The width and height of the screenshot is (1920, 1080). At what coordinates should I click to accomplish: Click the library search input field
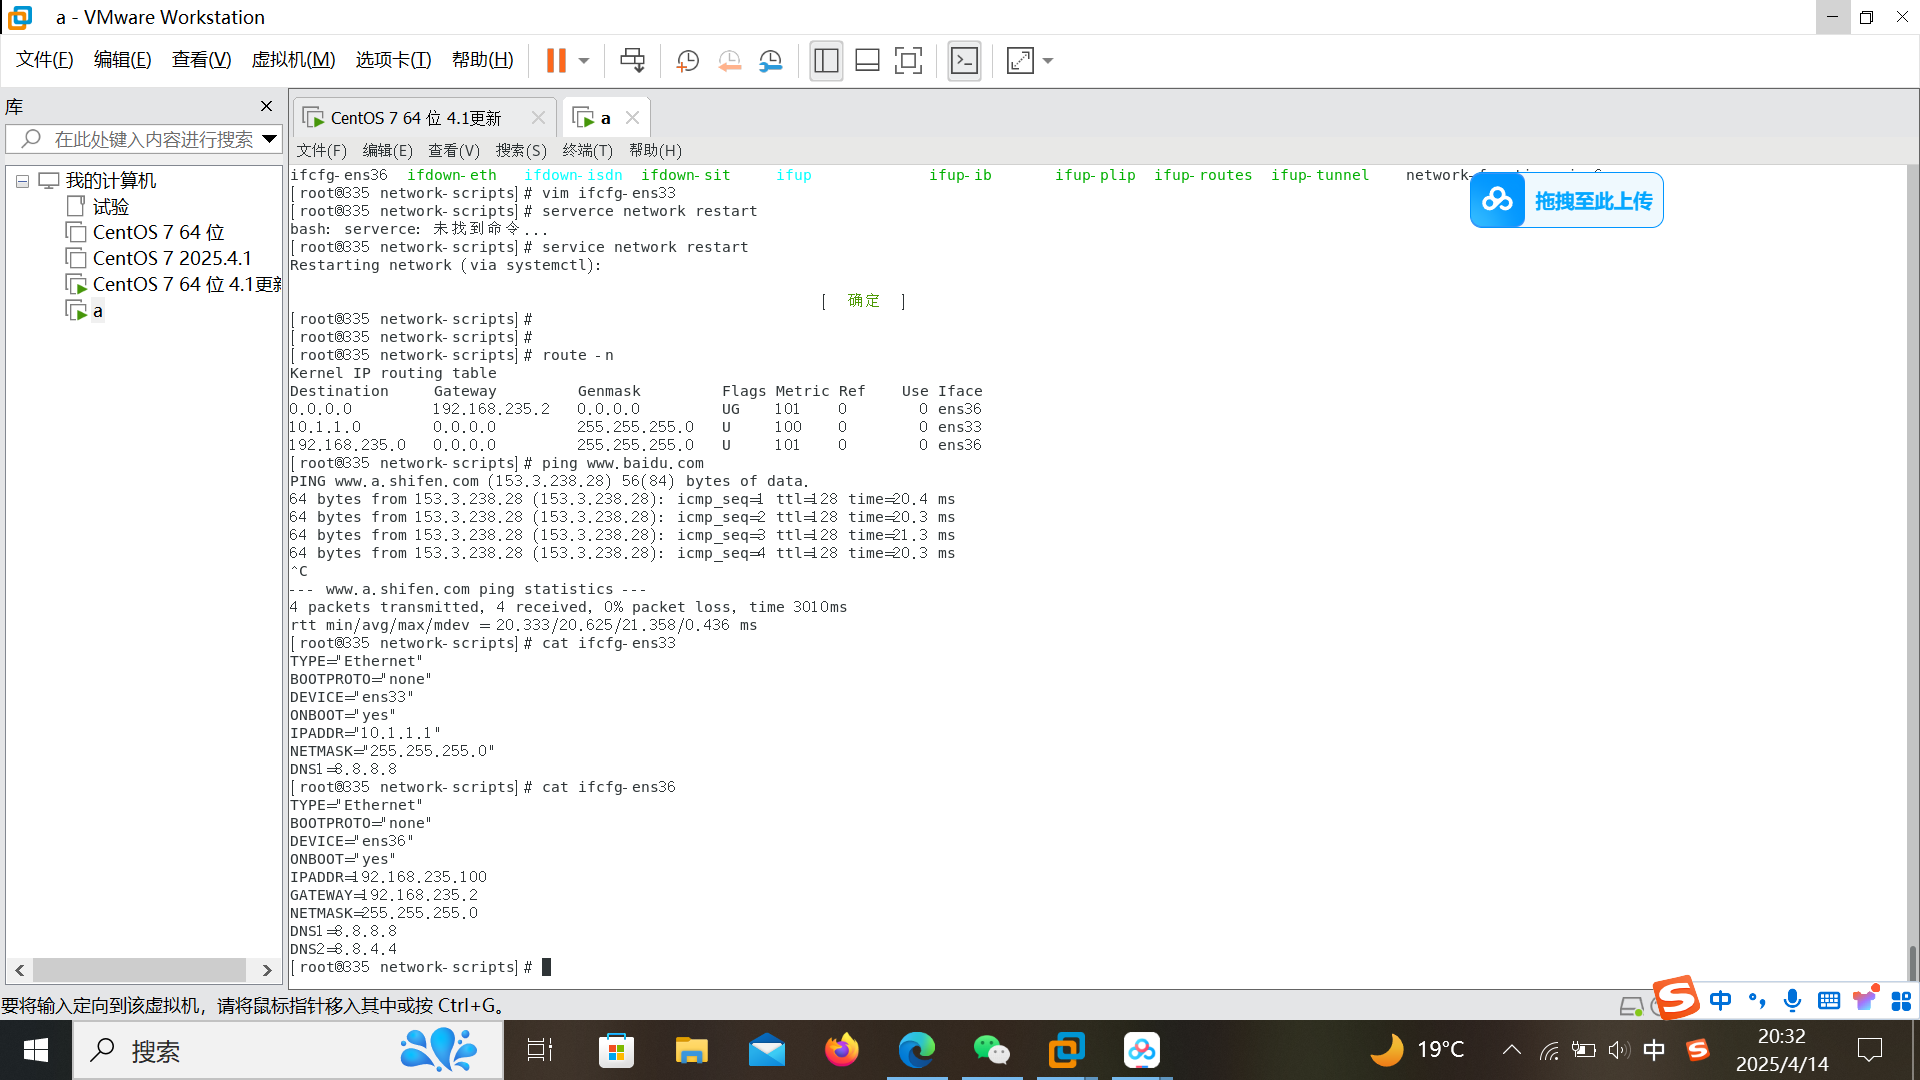pos(150,139)
